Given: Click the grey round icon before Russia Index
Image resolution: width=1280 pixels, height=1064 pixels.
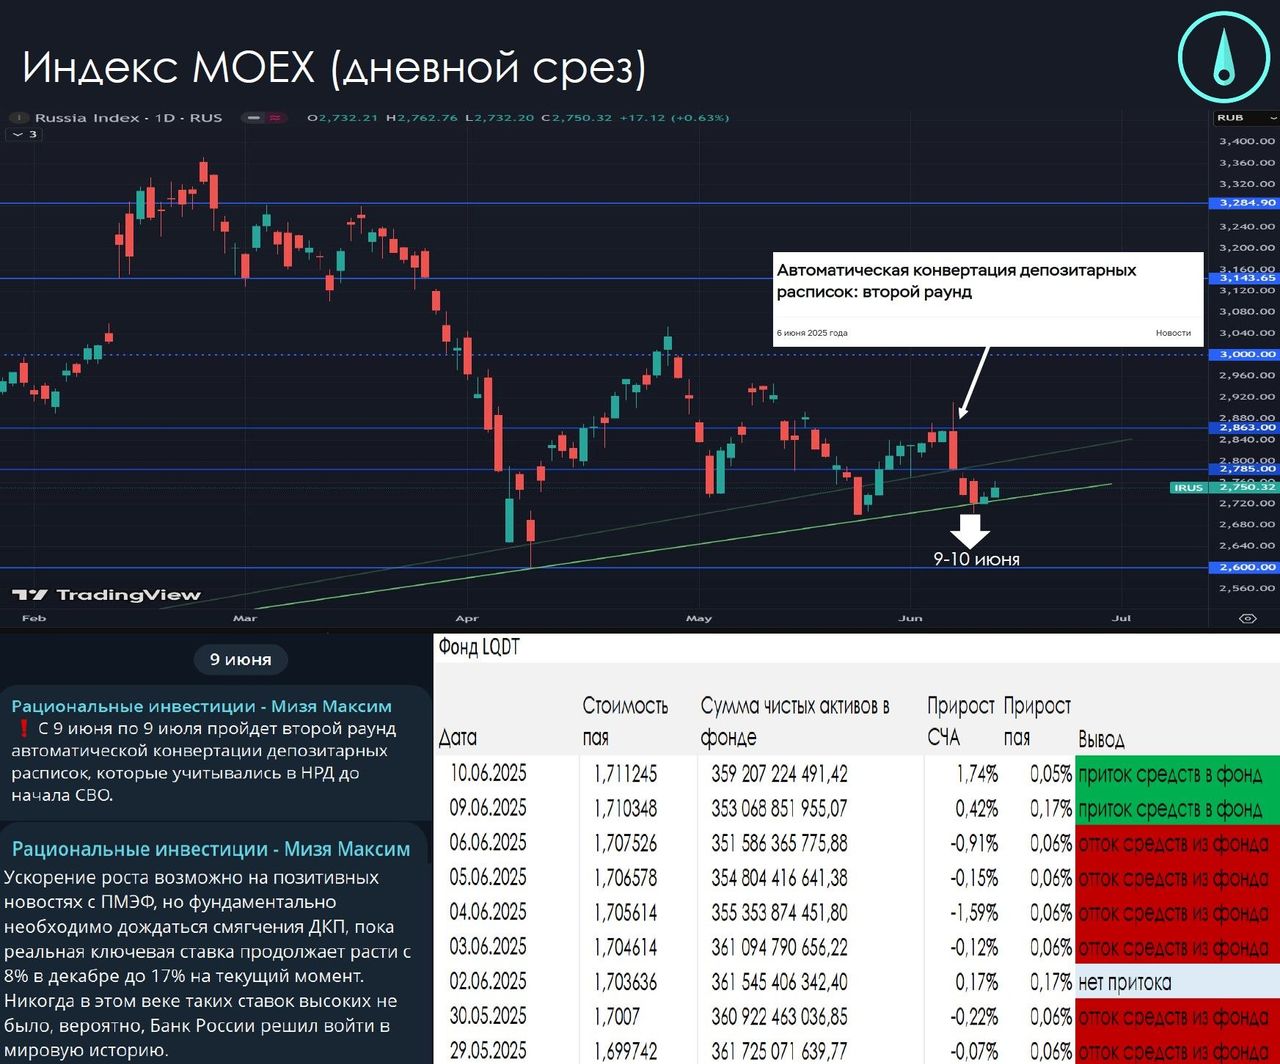Looking at the screenshot, I should pos(19,118).
